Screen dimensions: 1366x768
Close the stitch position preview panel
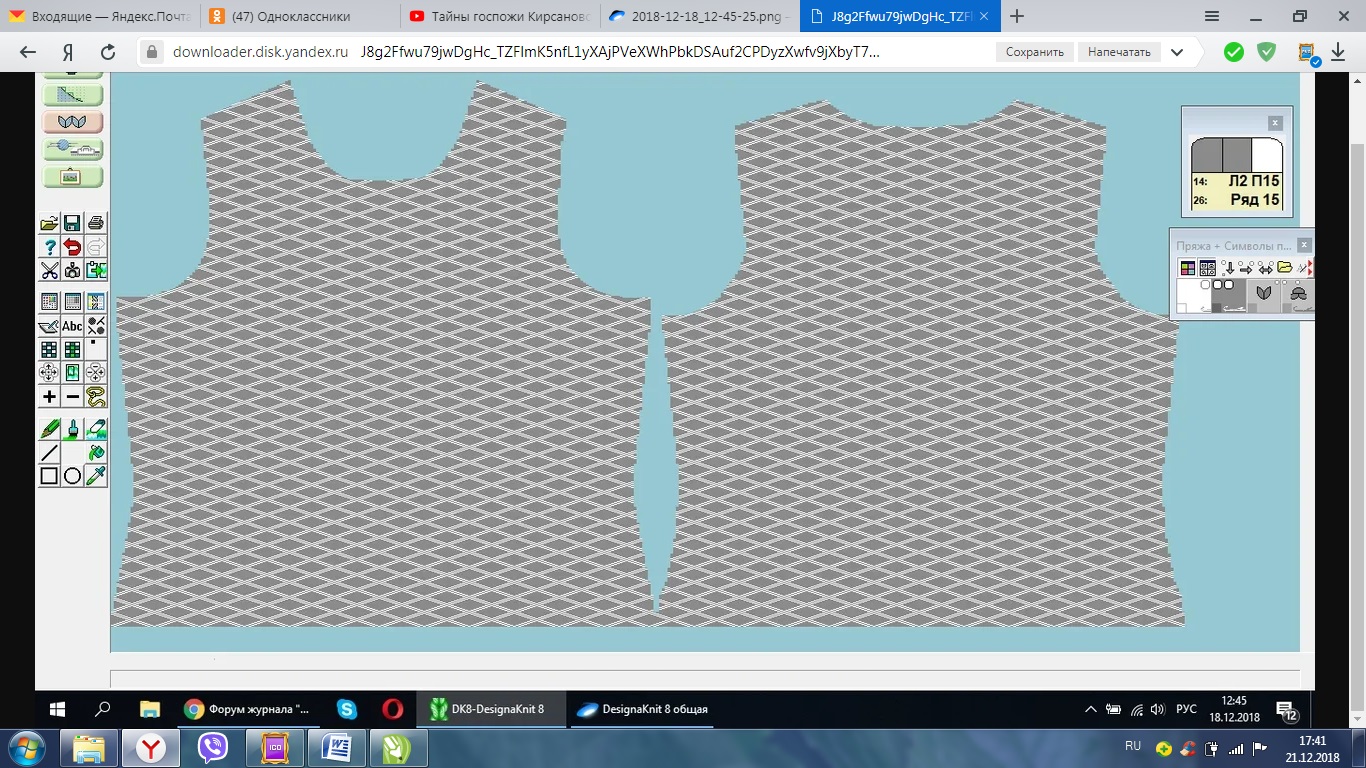click(1275, 123)
